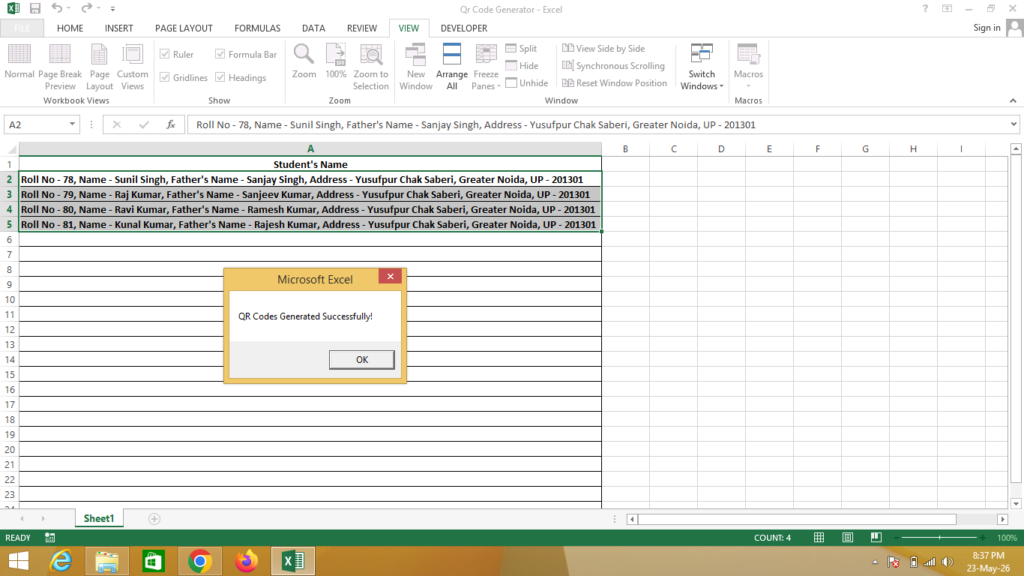Add a new sheet
The width and height of the screenshot is (1024, 576).
(x=154, y=519)
